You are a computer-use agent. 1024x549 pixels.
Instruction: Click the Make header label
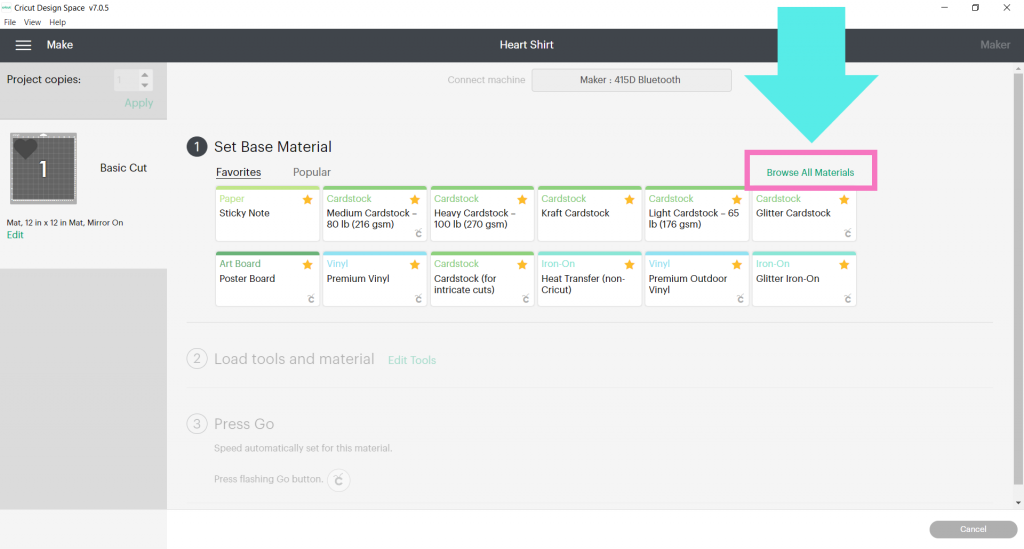(59, 45)
